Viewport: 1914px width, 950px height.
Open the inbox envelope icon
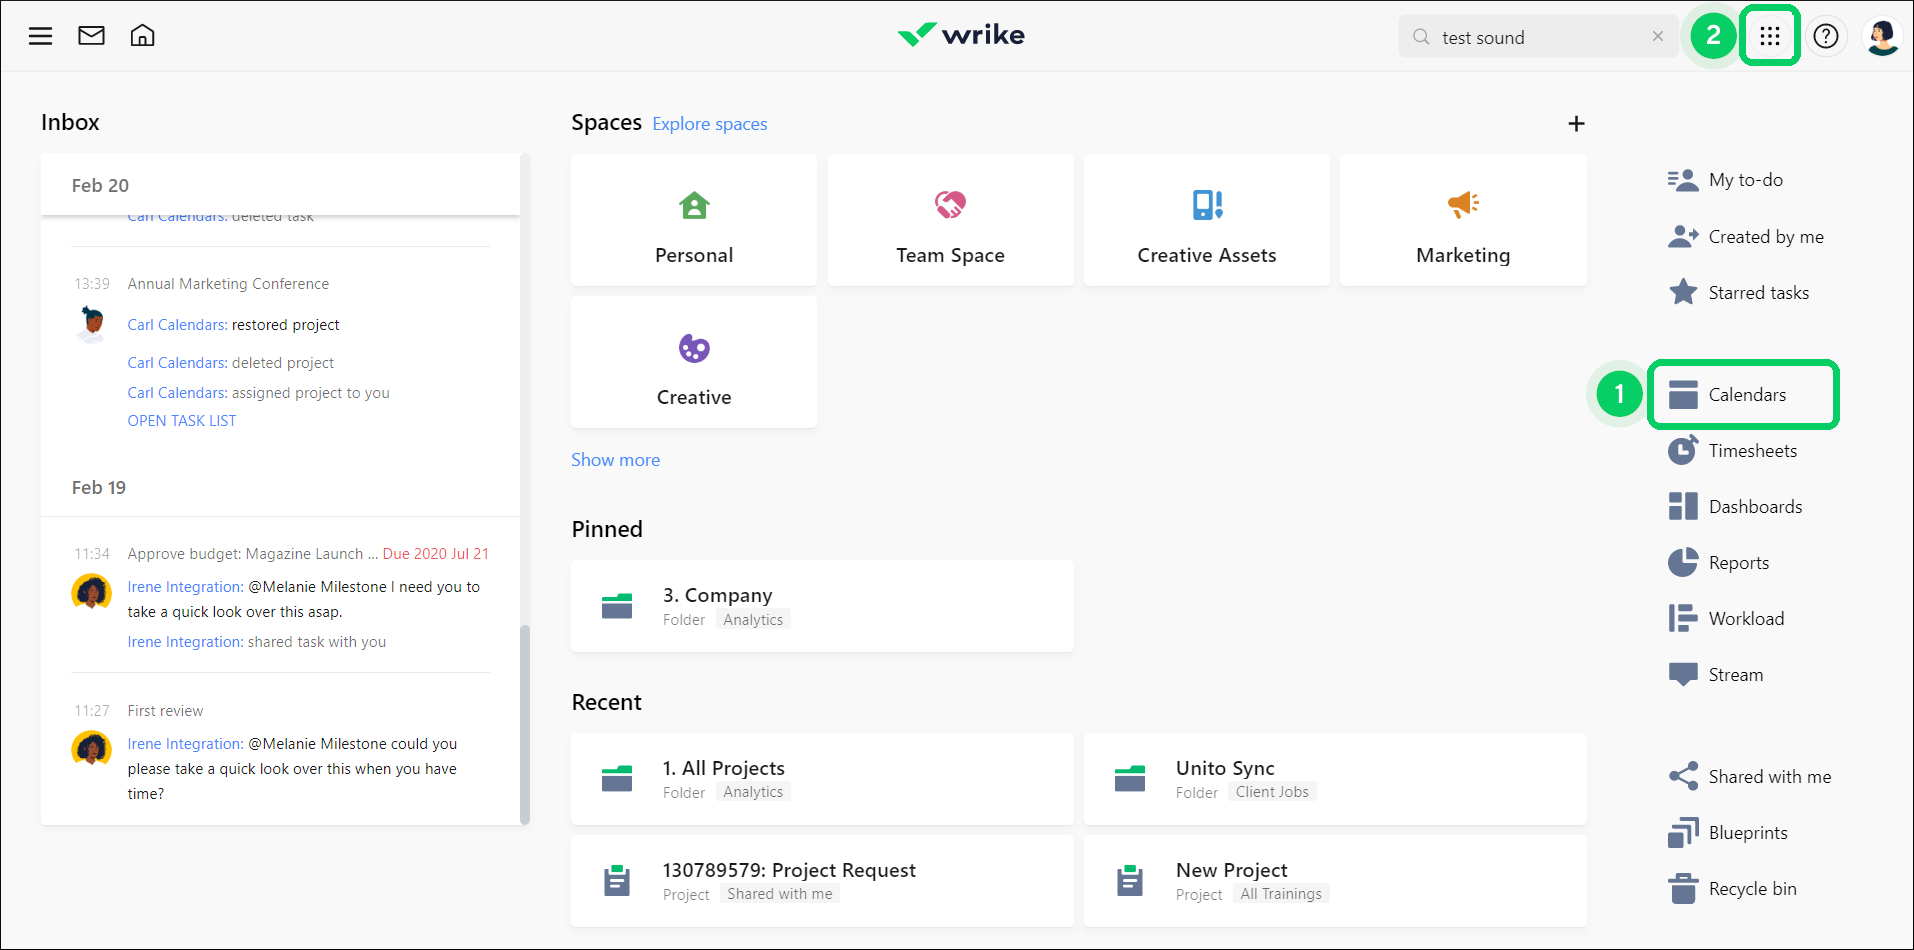click(91, 36)
